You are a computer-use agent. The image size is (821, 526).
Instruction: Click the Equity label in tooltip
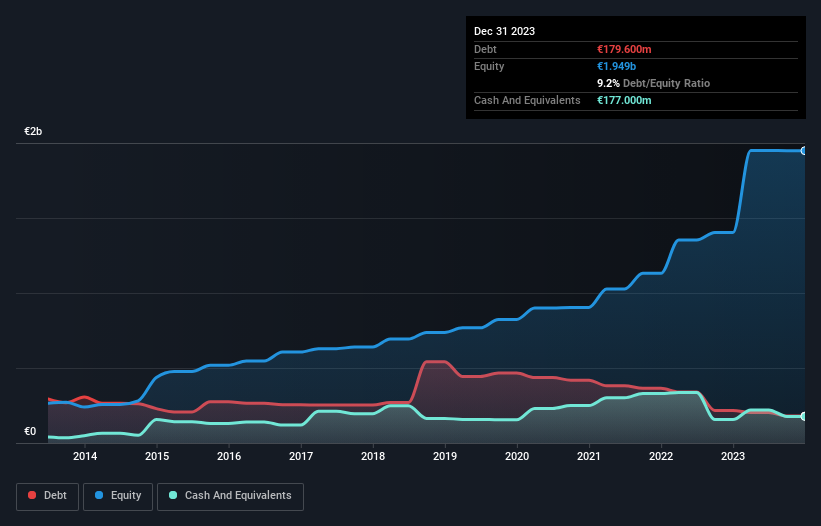click(489, 66)
